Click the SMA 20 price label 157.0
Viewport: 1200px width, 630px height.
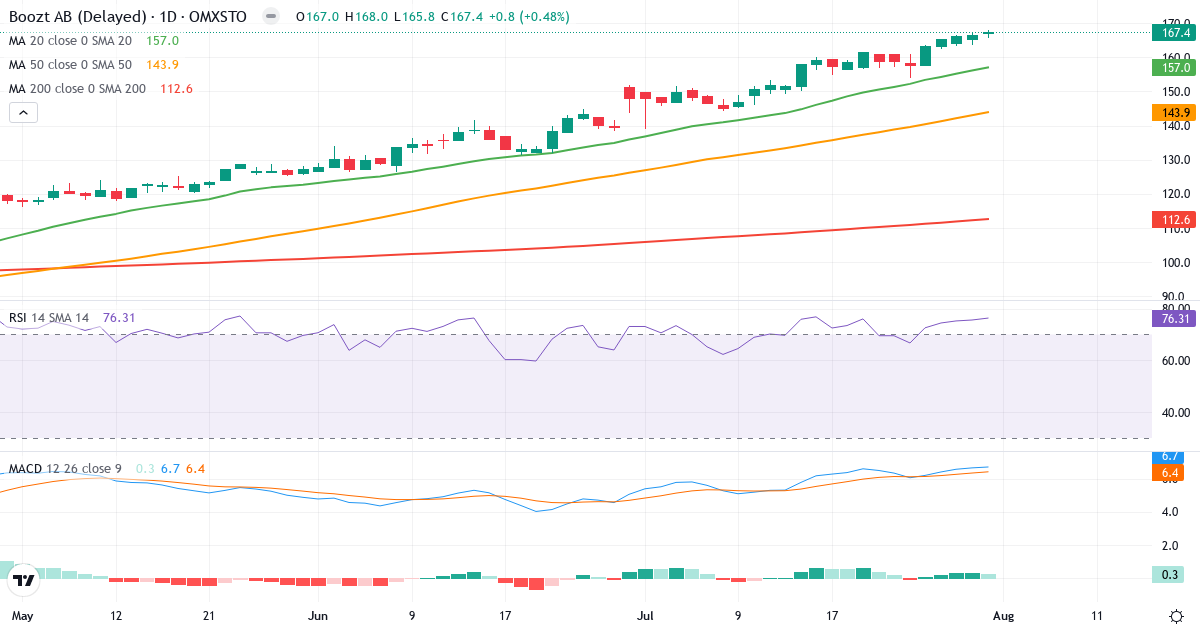1175,67
